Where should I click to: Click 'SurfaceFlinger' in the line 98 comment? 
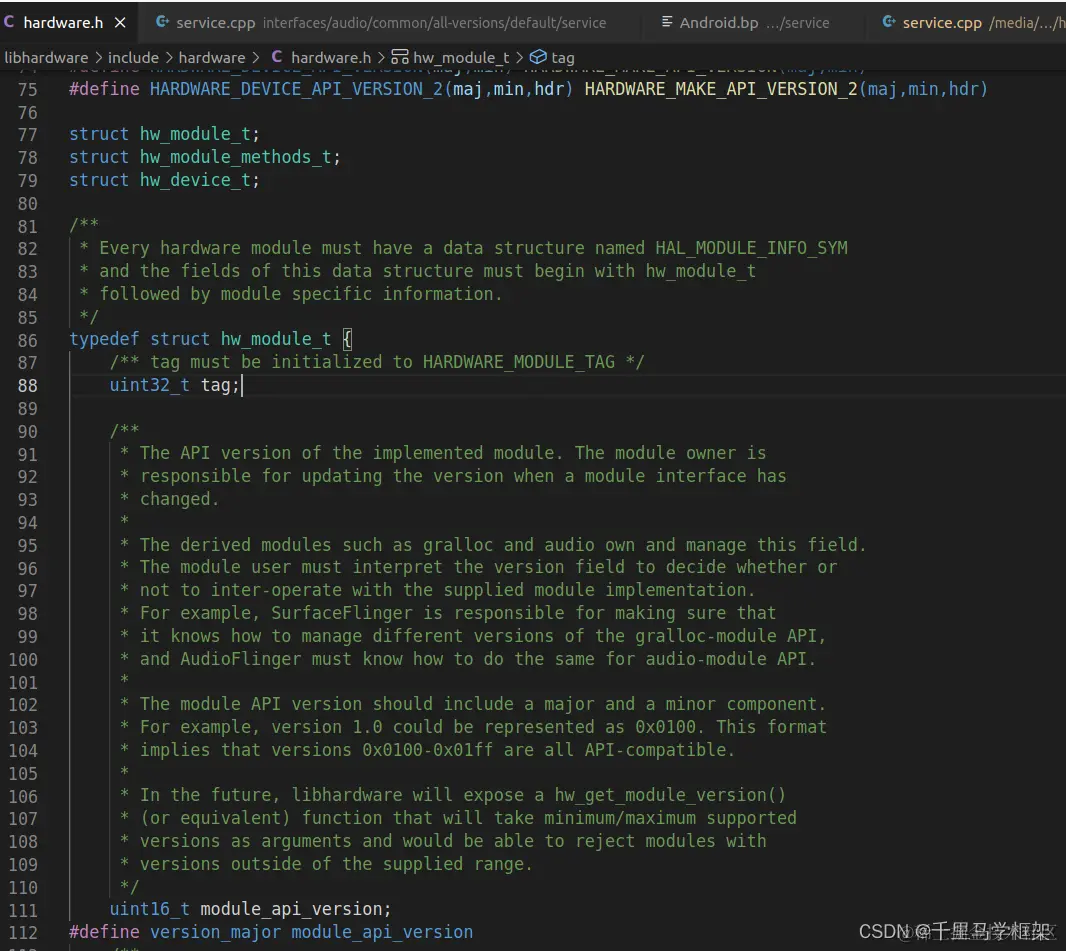(342, 613)
